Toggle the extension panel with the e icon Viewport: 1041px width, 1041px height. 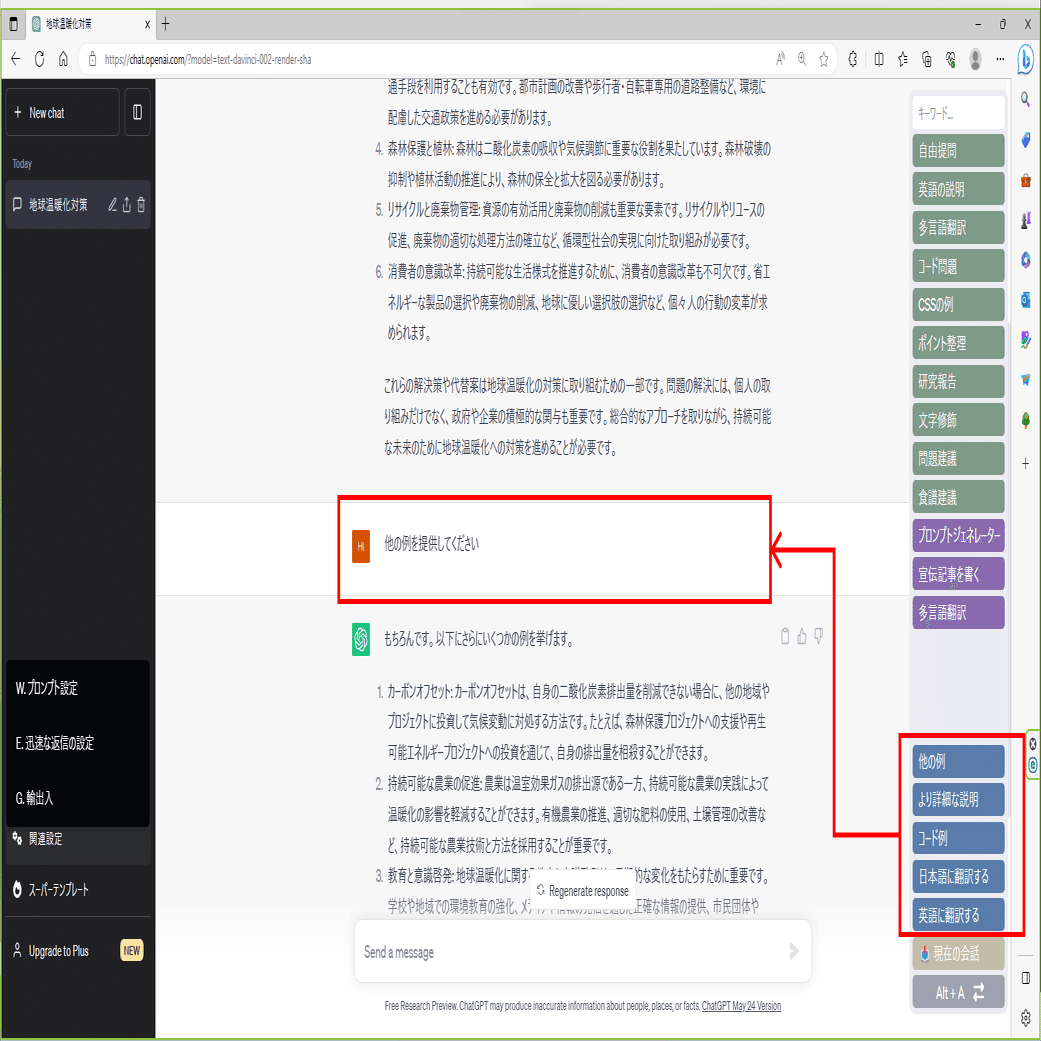point(1034,763)
